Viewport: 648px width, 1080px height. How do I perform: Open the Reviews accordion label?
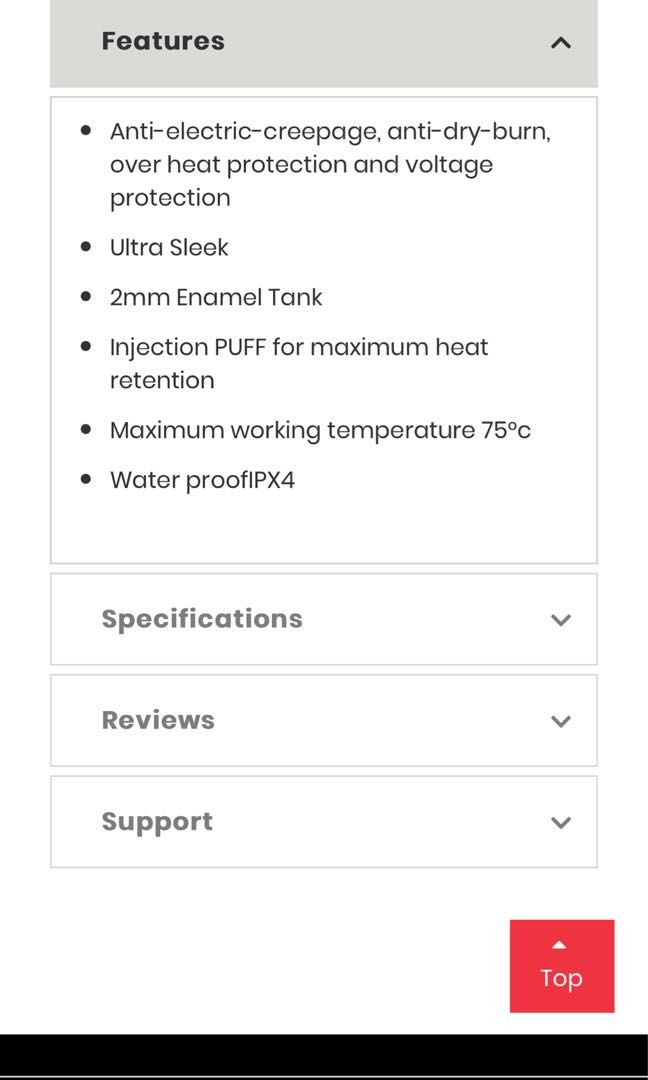[x=158, y=720]
